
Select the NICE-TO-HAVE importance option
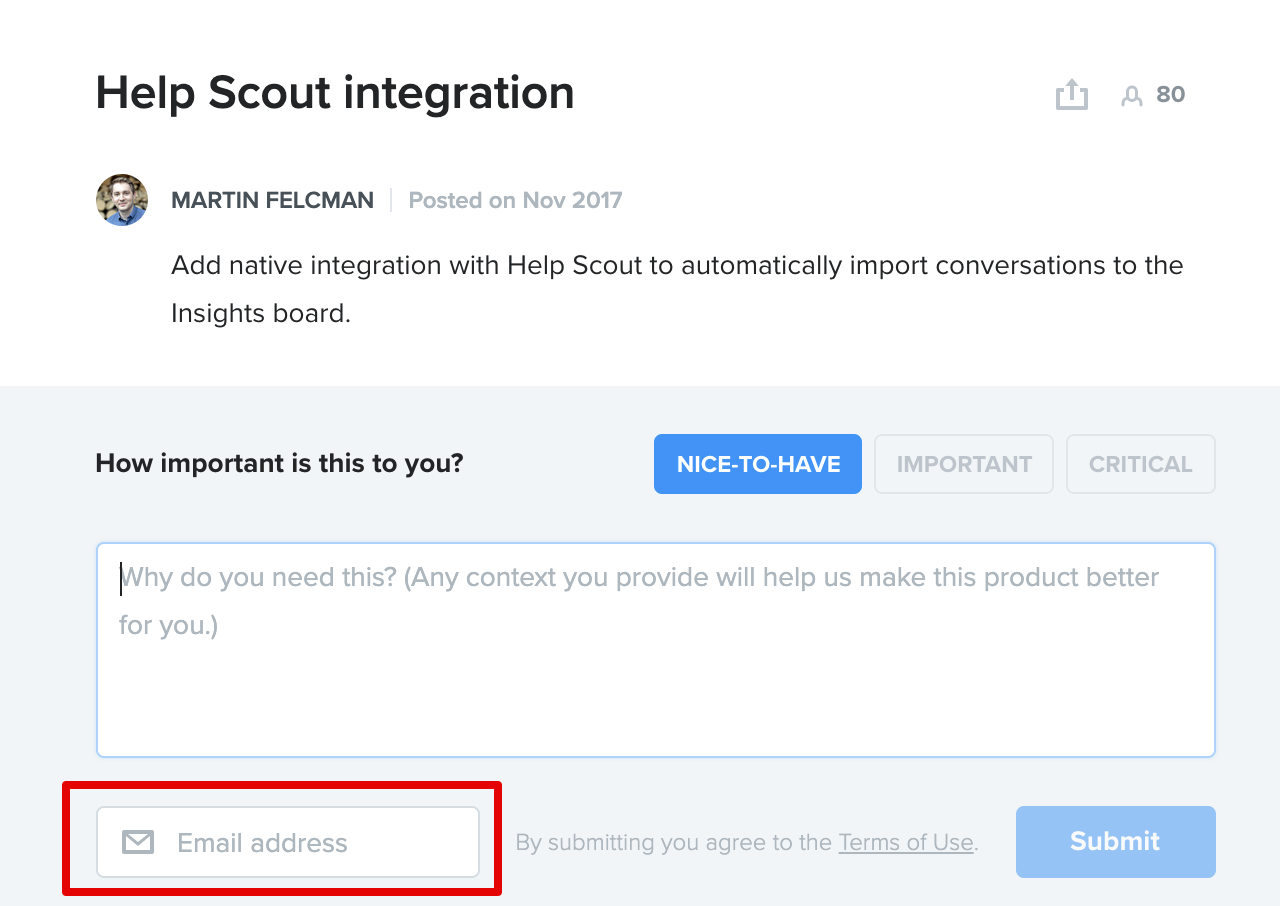click(x=758, y=464)
